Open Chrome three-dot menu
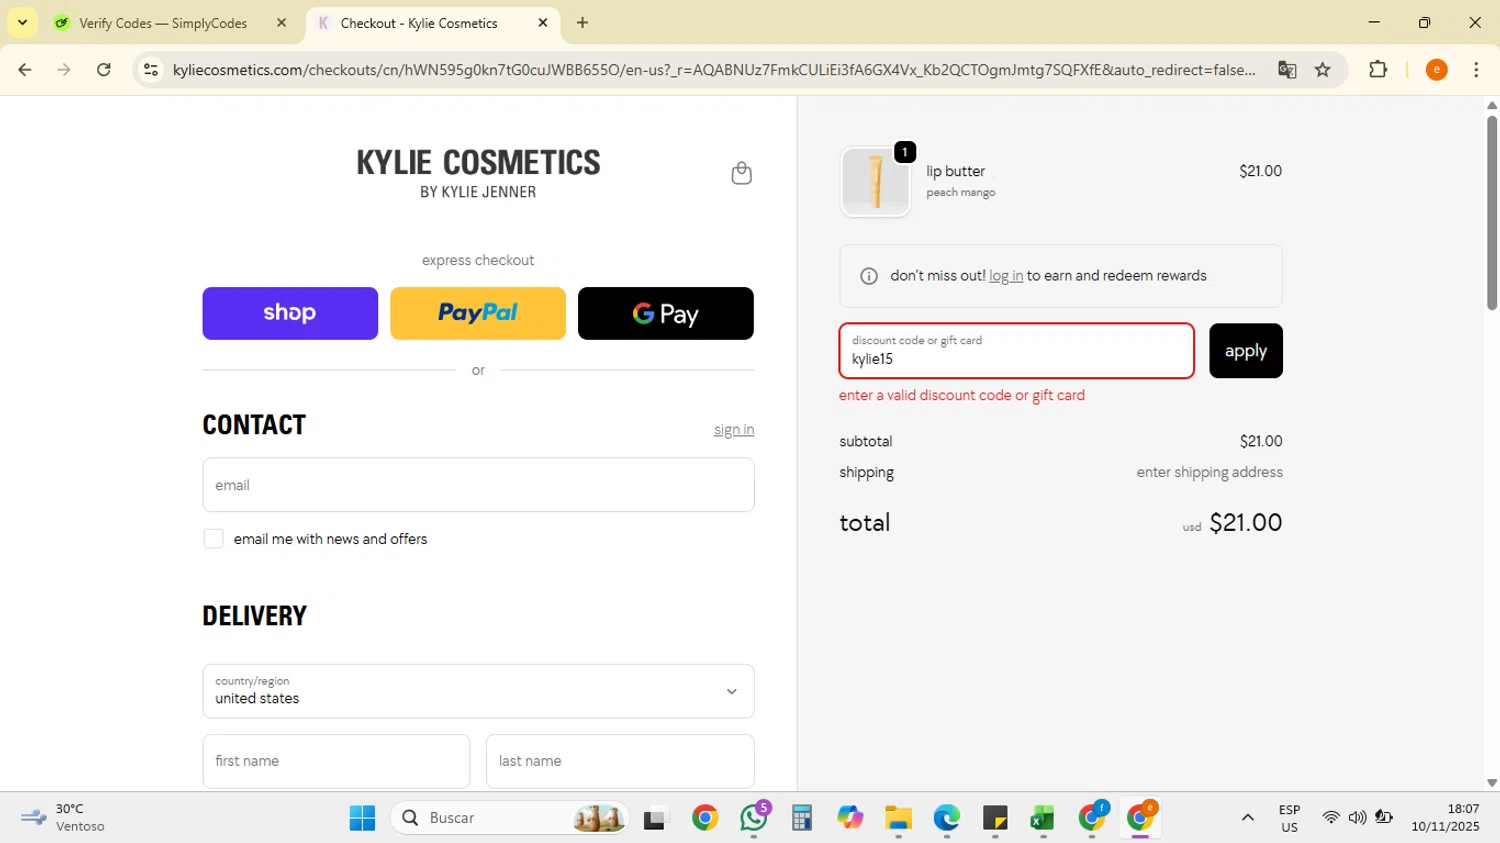Screen dimensions: 1500x843 click(x=1476, y=70)
